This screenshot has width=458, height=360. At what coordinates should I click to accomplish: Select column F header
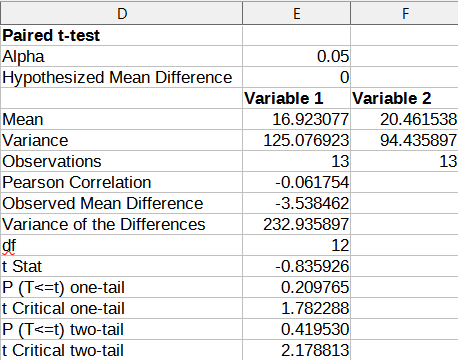coord(404,13)
